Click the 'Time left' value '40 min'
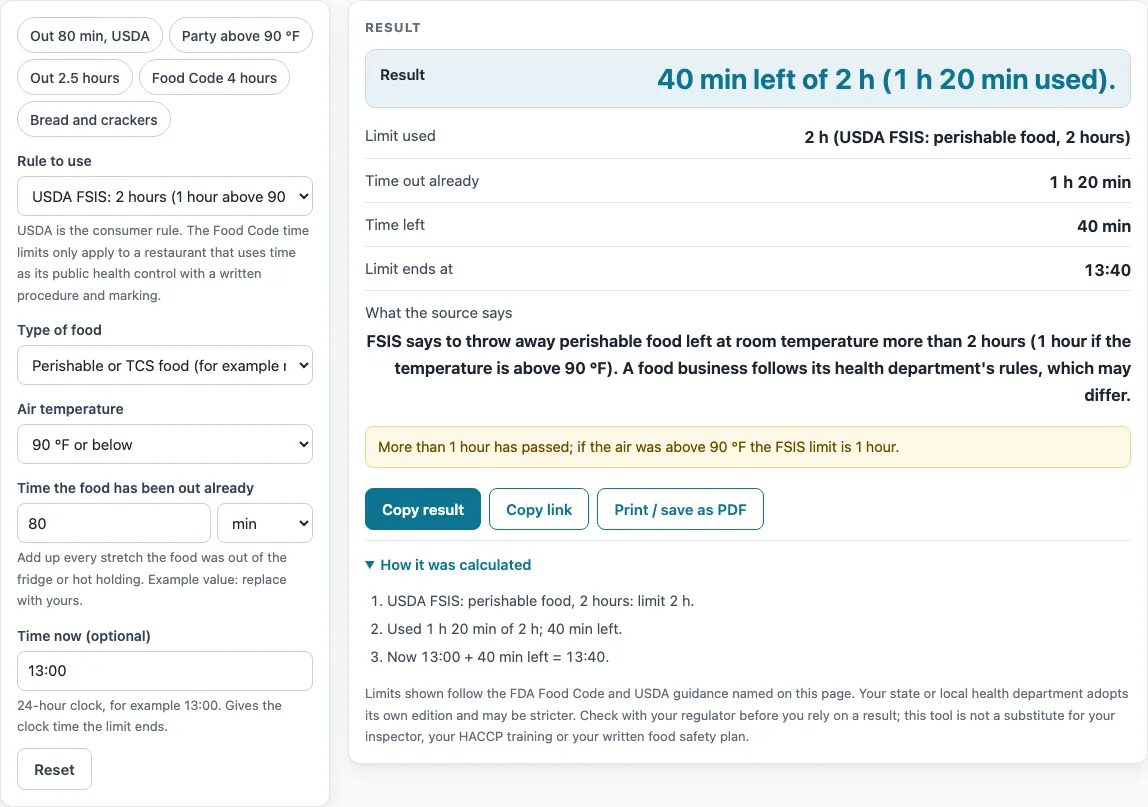Viewport: 1148px width, 807px height. click(x=1103, y=226)
